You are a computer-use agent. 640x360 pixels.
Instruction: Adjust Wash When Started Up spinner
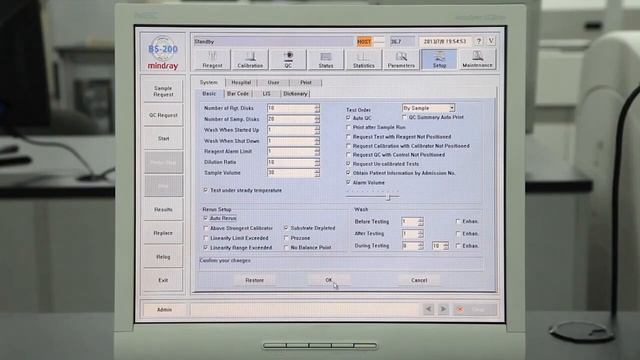pos(317,130)
